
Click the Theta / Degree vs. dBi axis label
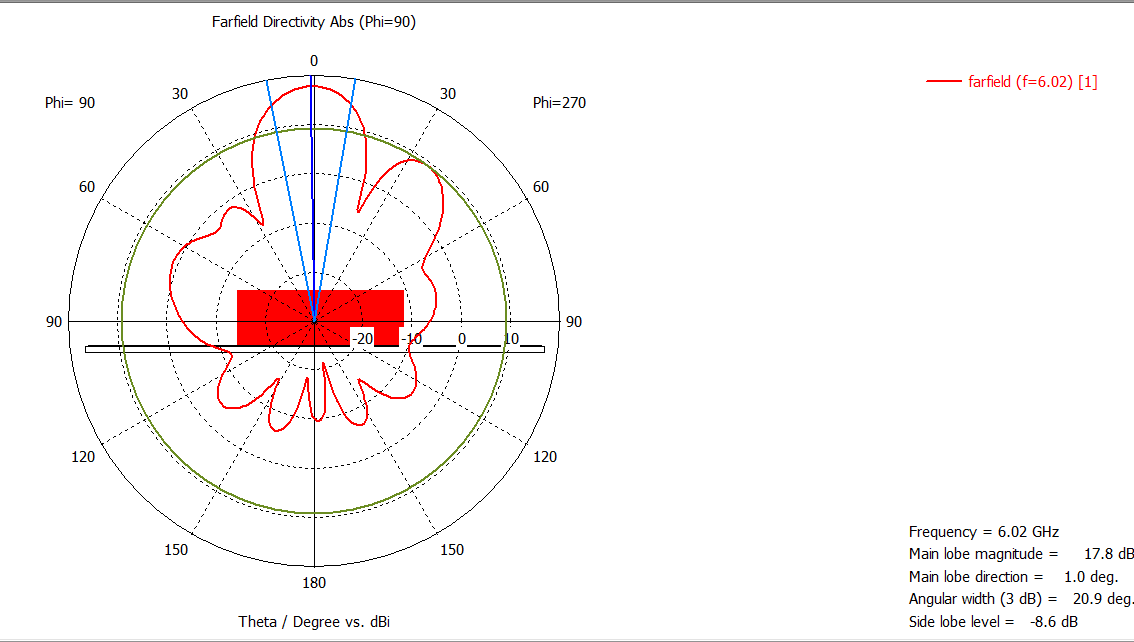(x=313, y=622)
